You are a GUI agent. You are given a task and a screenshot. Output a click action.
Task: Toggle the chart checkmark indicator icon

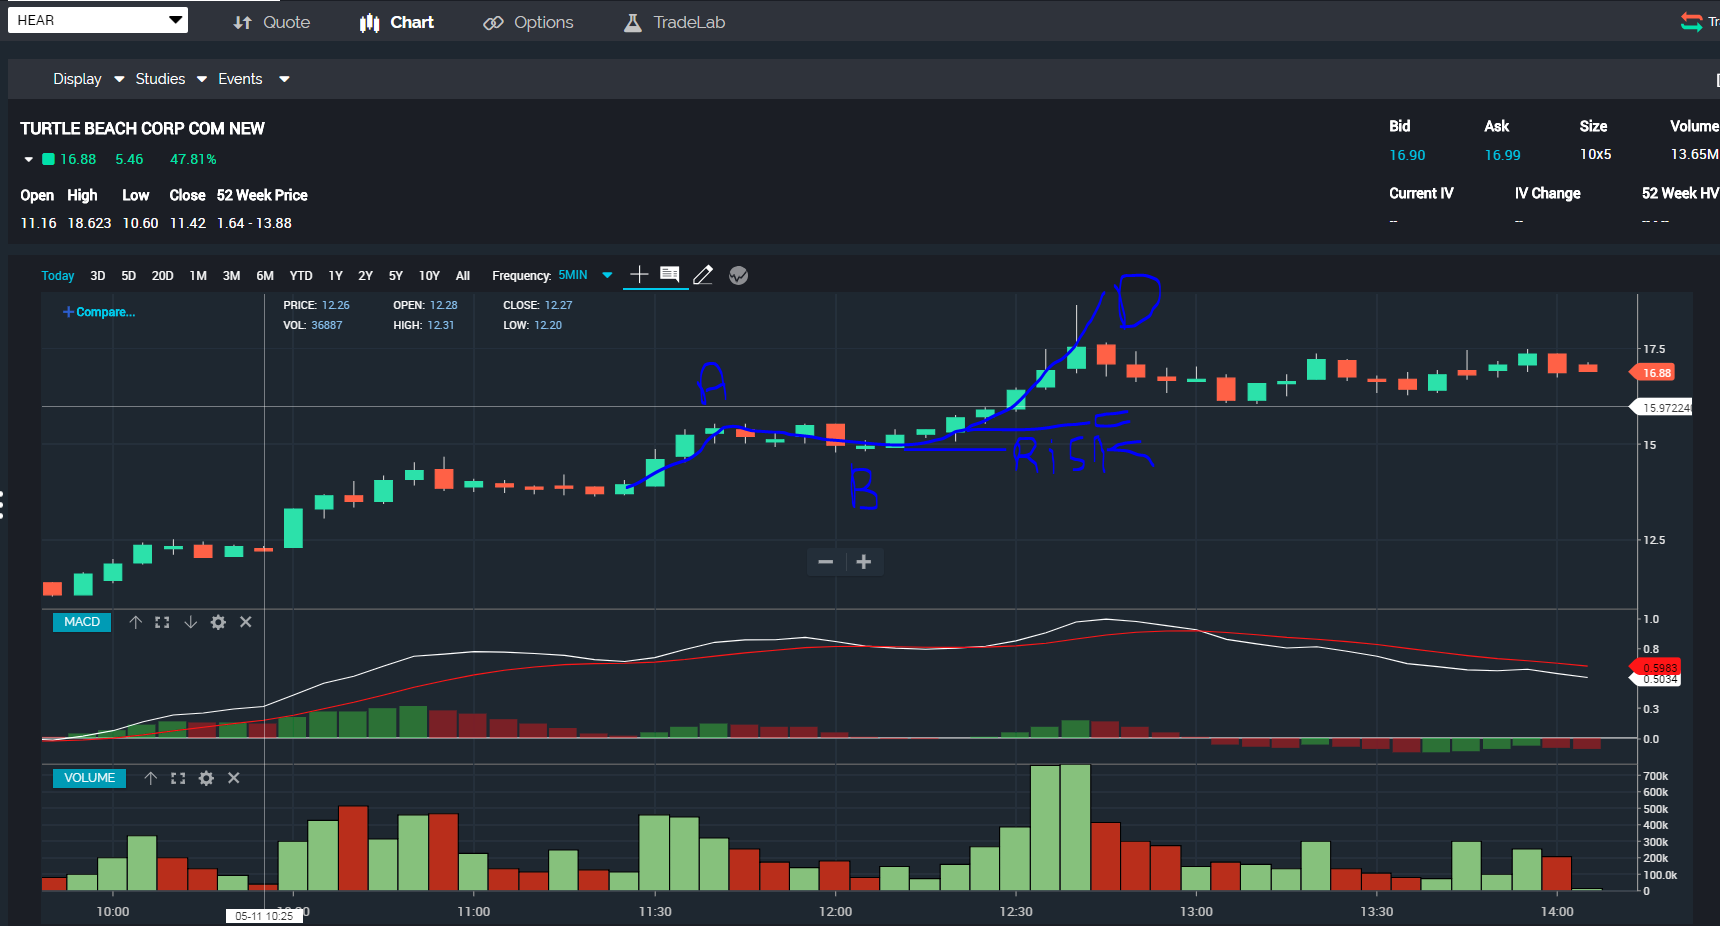point(738,275)
